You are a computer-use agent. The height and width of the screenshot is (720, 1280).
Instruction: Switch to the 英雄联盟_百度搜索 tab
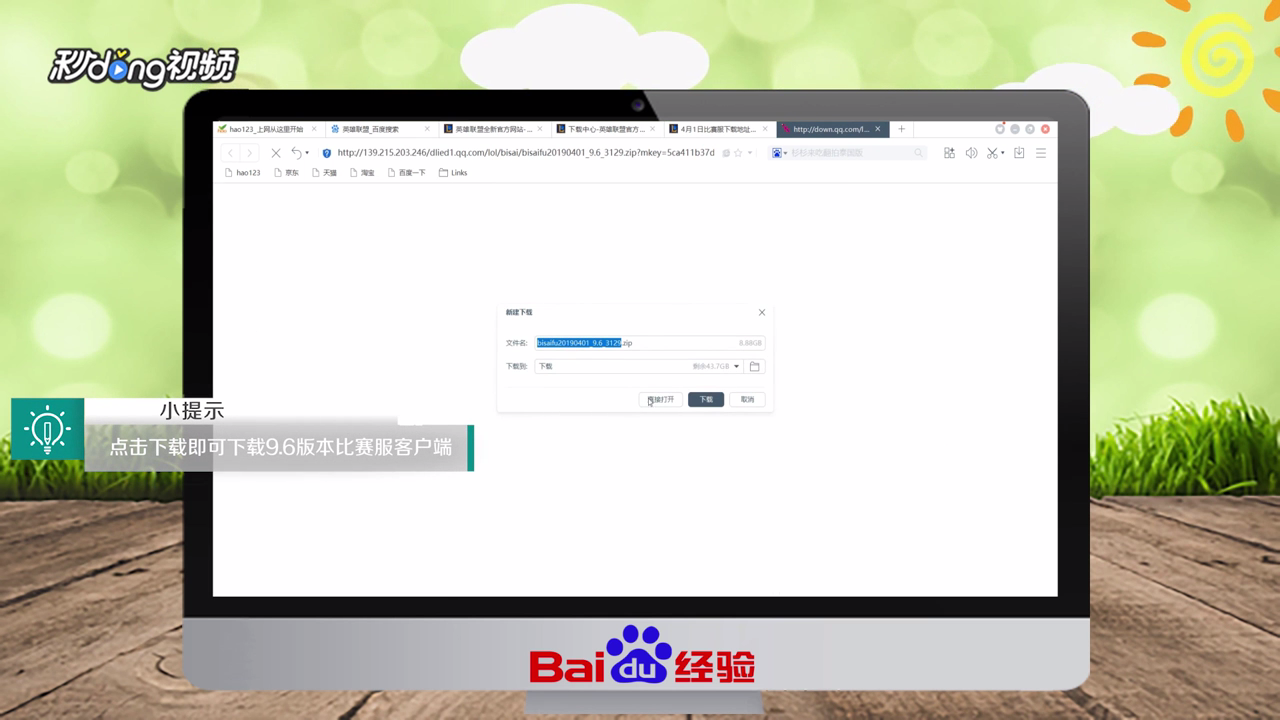[380, 129]
